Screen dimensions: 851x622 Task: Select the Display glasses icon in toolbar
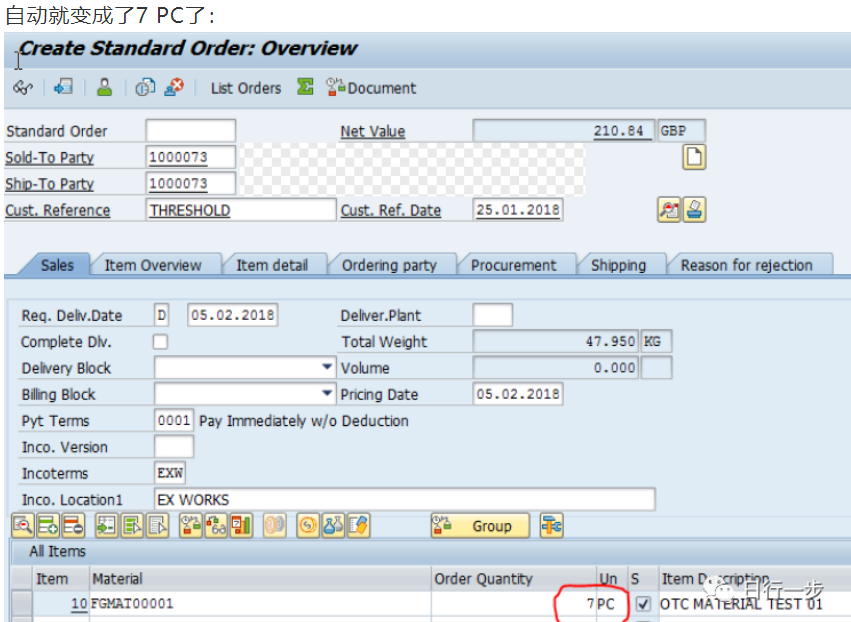click(23, 88)
